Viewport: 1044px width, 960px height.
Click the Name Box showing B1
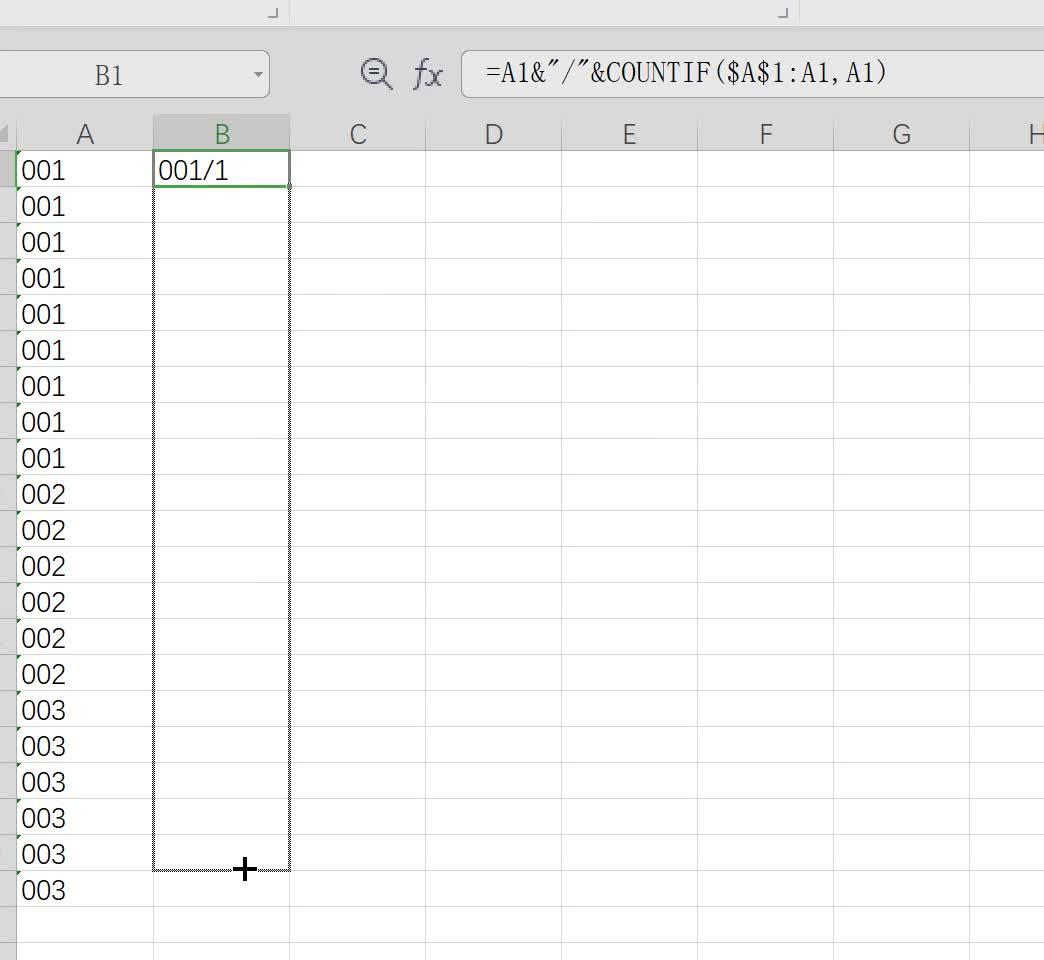133,75
